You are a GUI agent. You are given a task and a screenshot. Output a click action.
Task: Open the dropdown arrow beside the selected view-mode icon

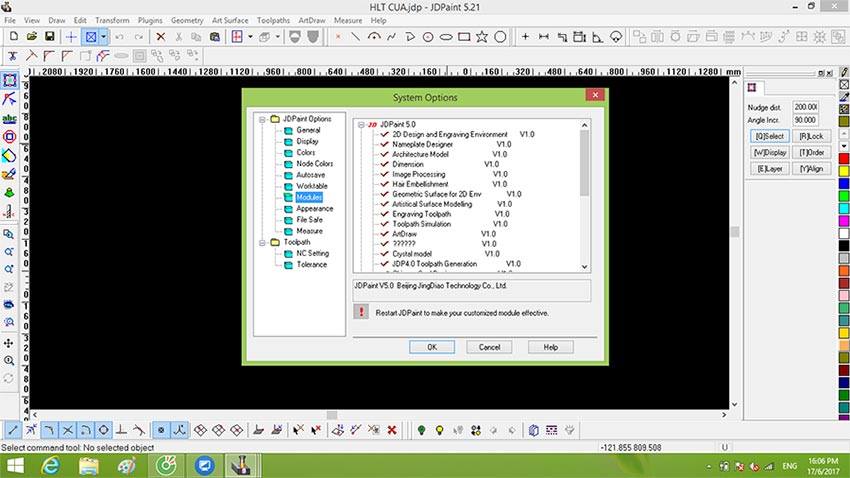point(104,37)
